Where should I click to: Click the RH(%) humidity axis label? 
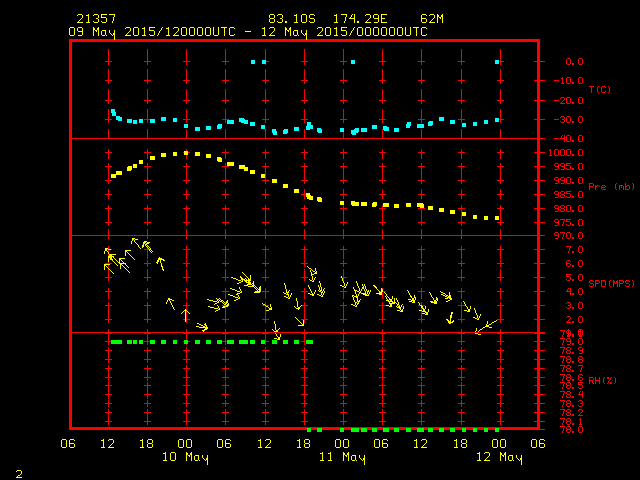tap(602, 380)
